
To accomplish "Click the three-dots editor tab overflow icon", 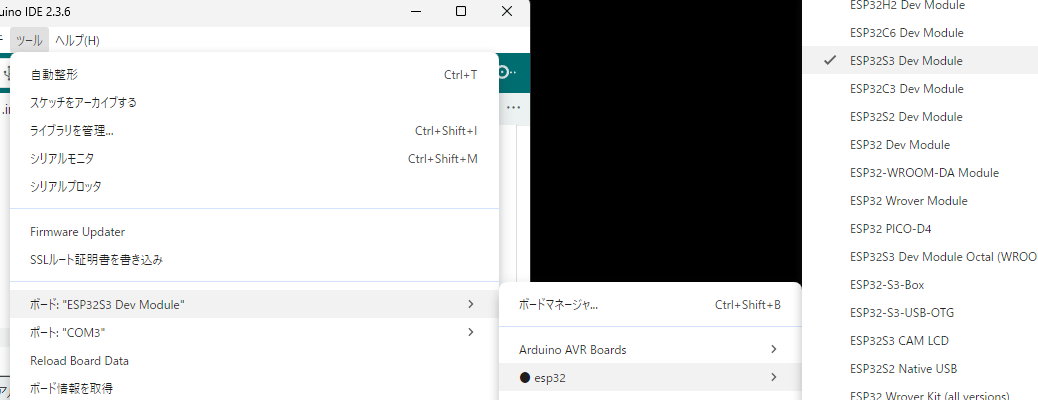I will 513,107.
